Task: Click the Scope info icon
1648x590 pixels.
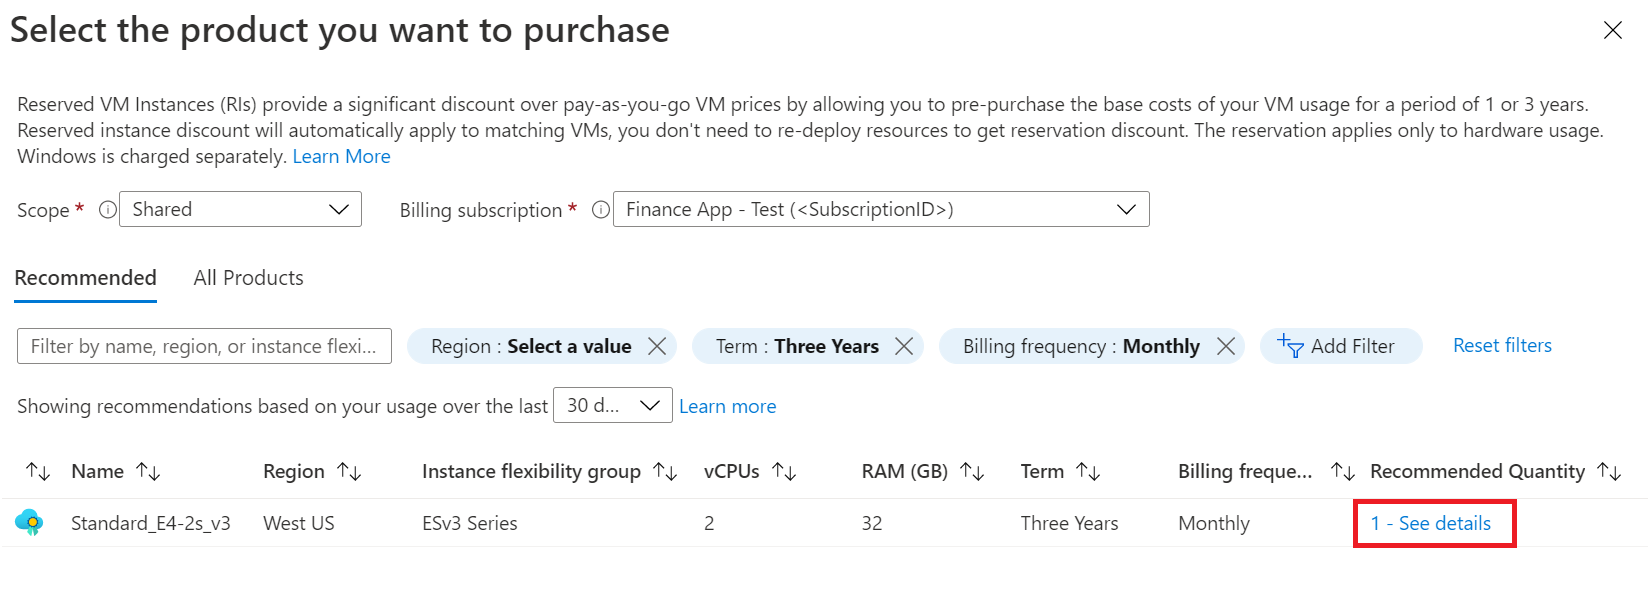Action: (x=107, y=210)
